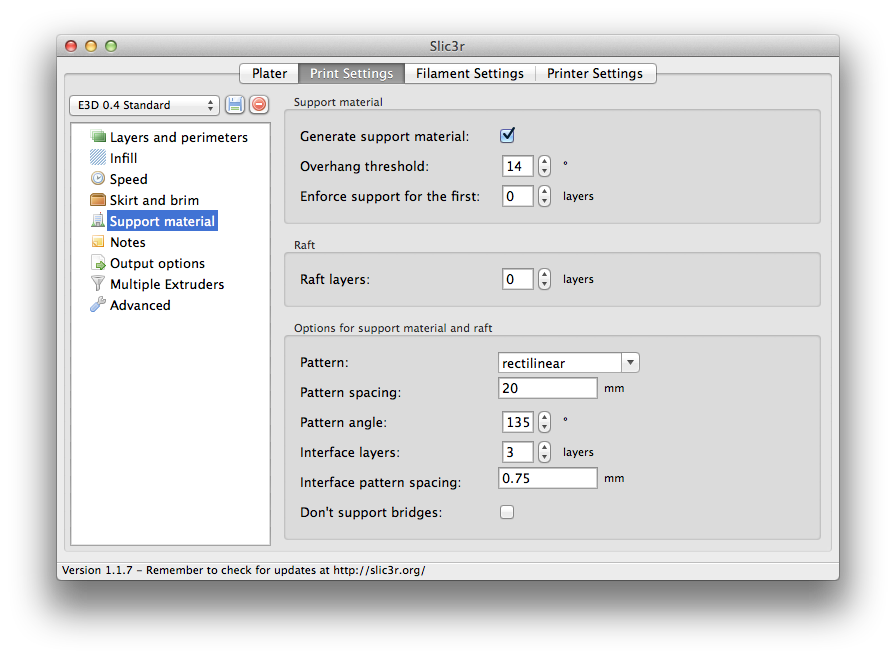Click the Advanced wrench icon
The height and width of the screenshot is (659, 896).
(98, 304)
